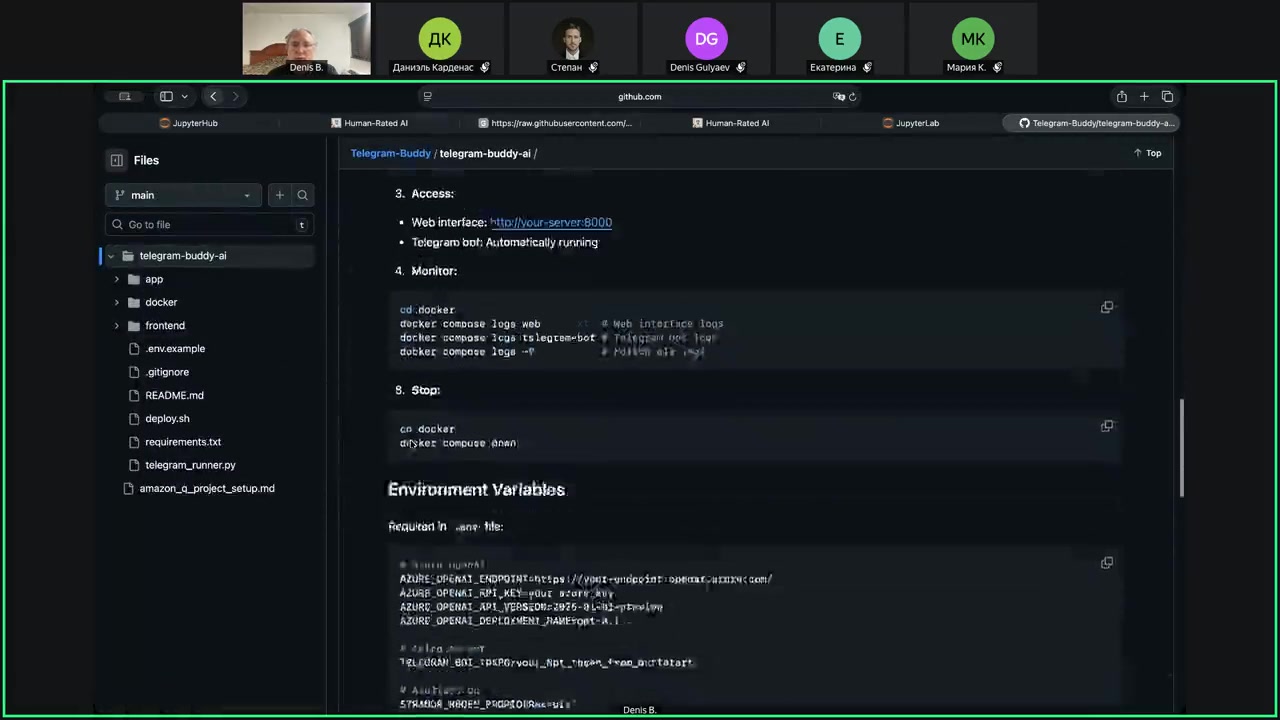Toggle Safari sidebar button

pos(166,97)
